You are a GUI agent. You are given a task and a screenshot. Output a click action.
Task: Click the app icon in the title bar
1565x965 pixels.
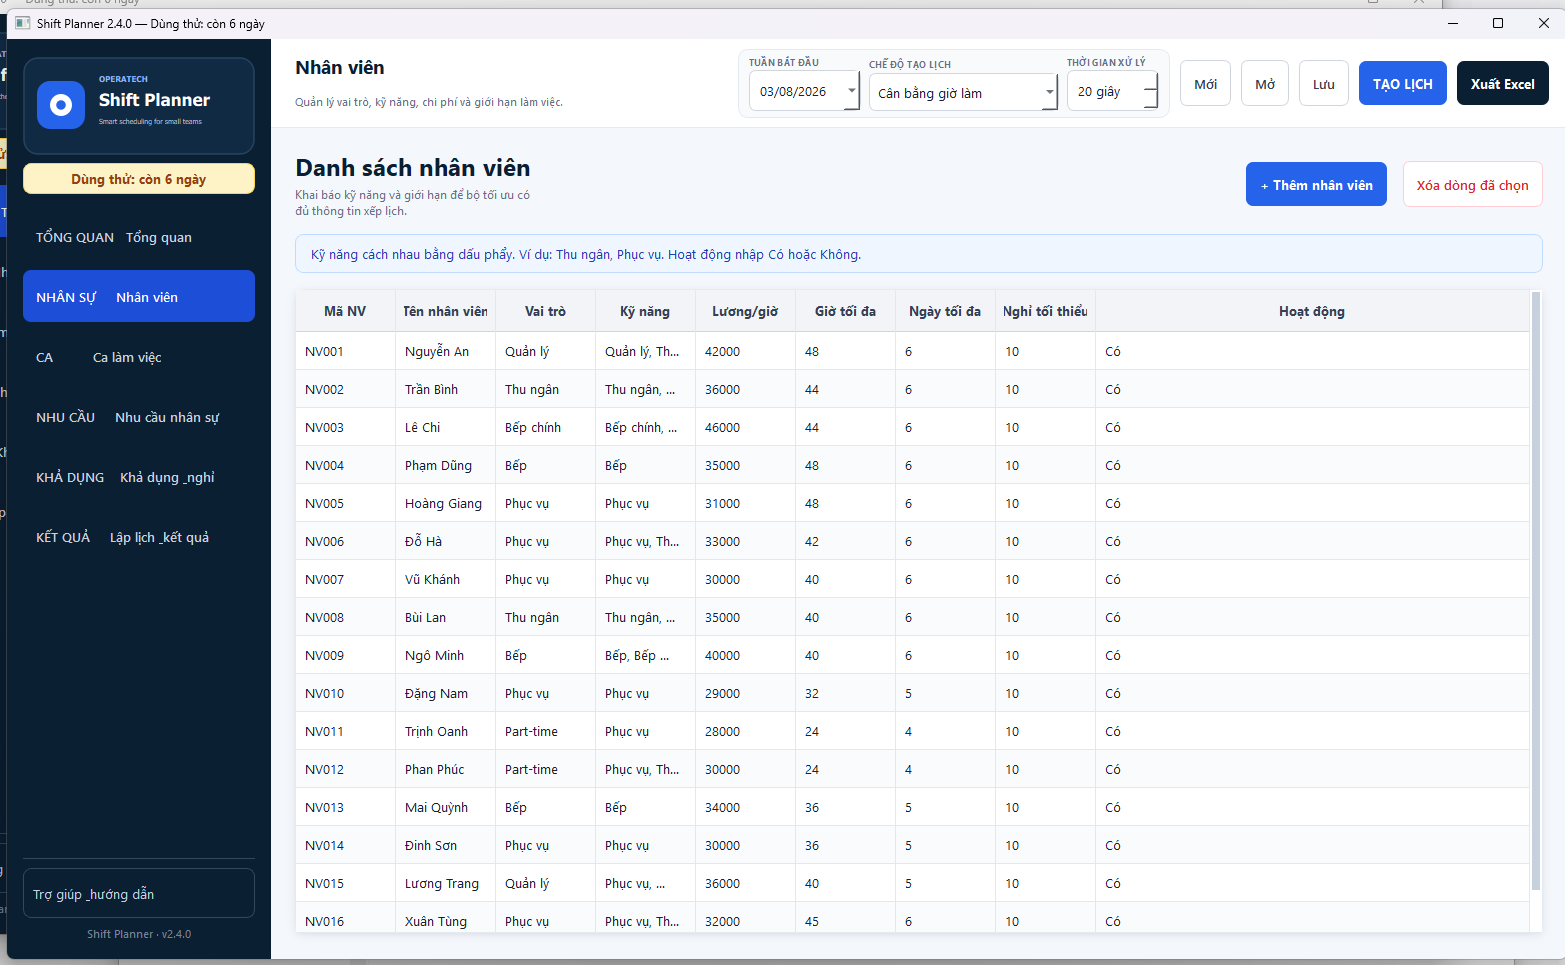click(x=22, y=23)
